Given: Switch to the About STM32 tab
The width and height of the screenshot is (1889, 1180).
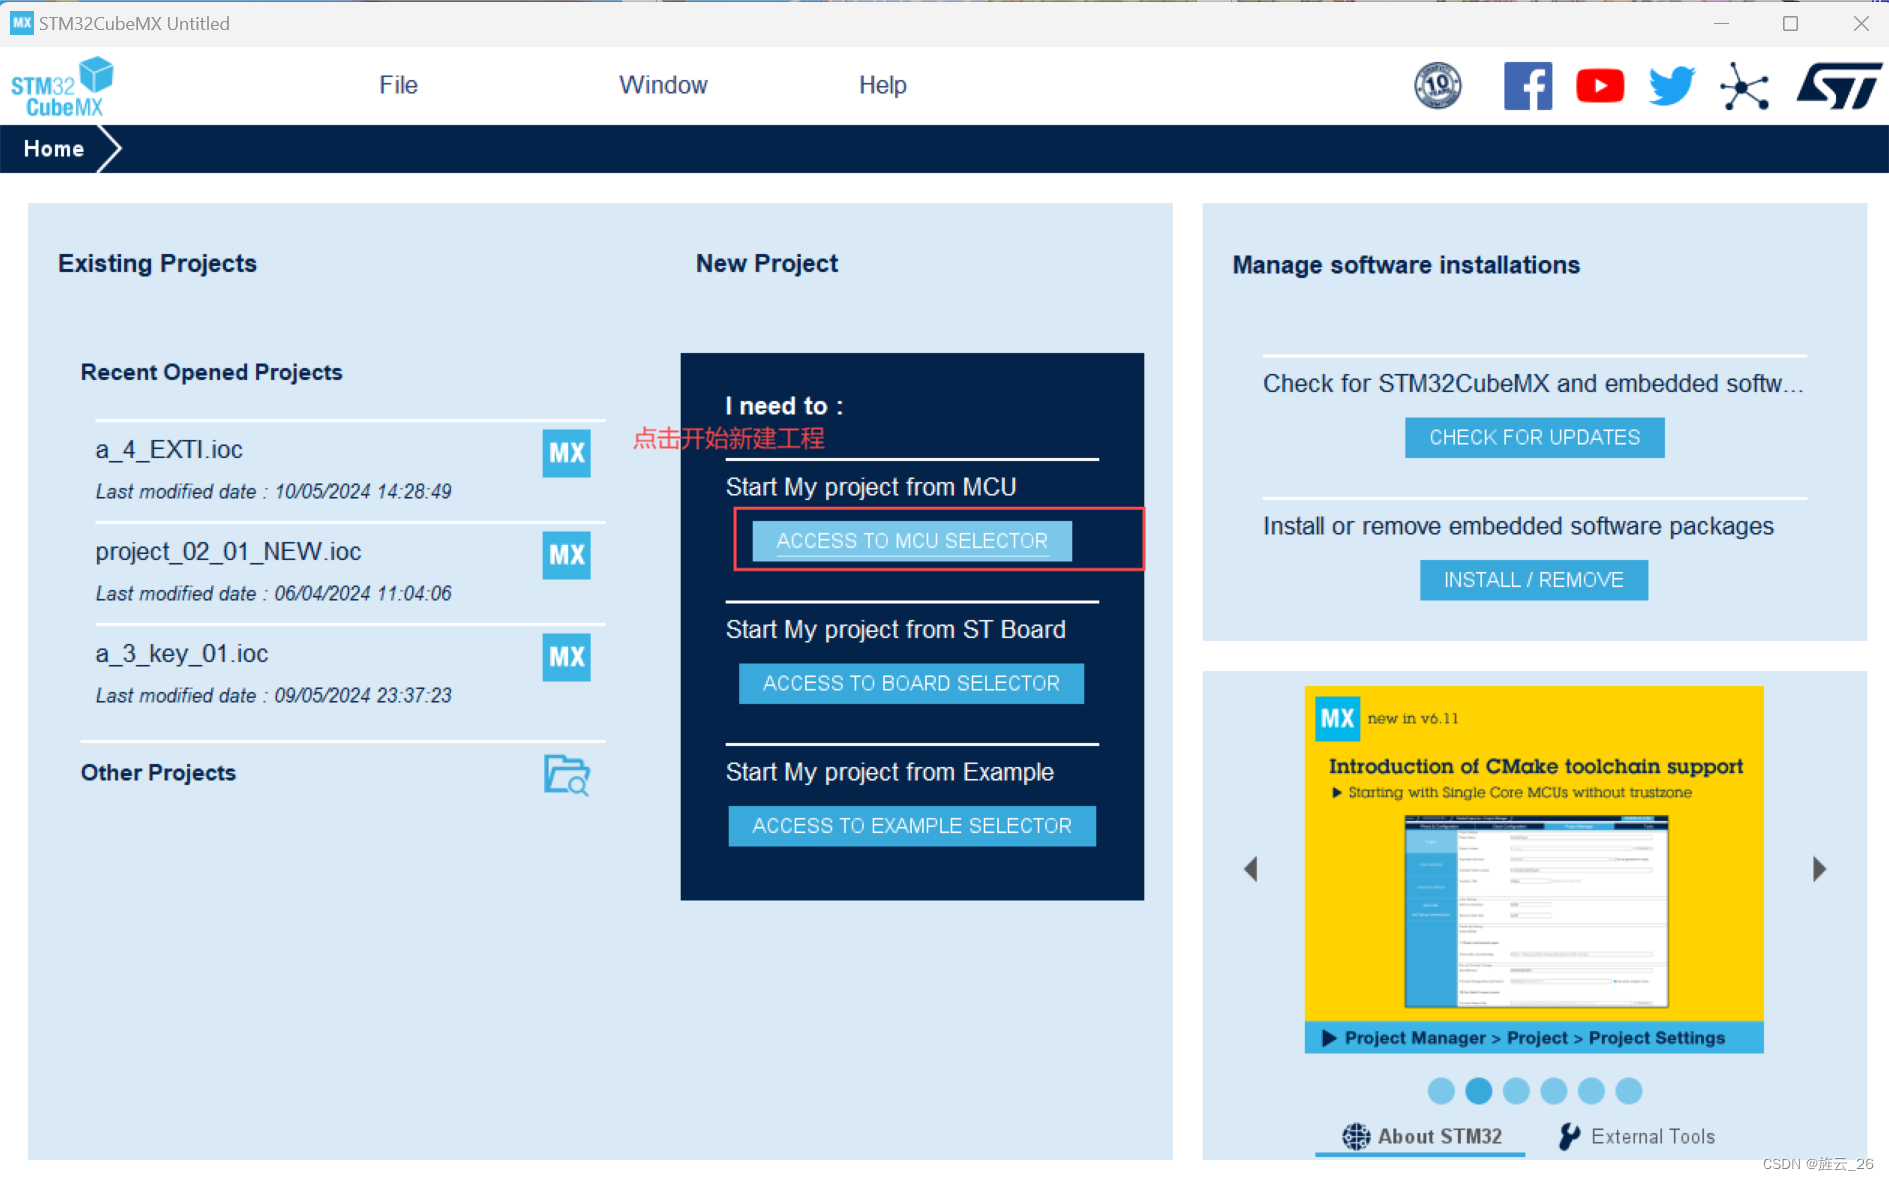Looking at the screenshot, I should pos(1421,1137).
